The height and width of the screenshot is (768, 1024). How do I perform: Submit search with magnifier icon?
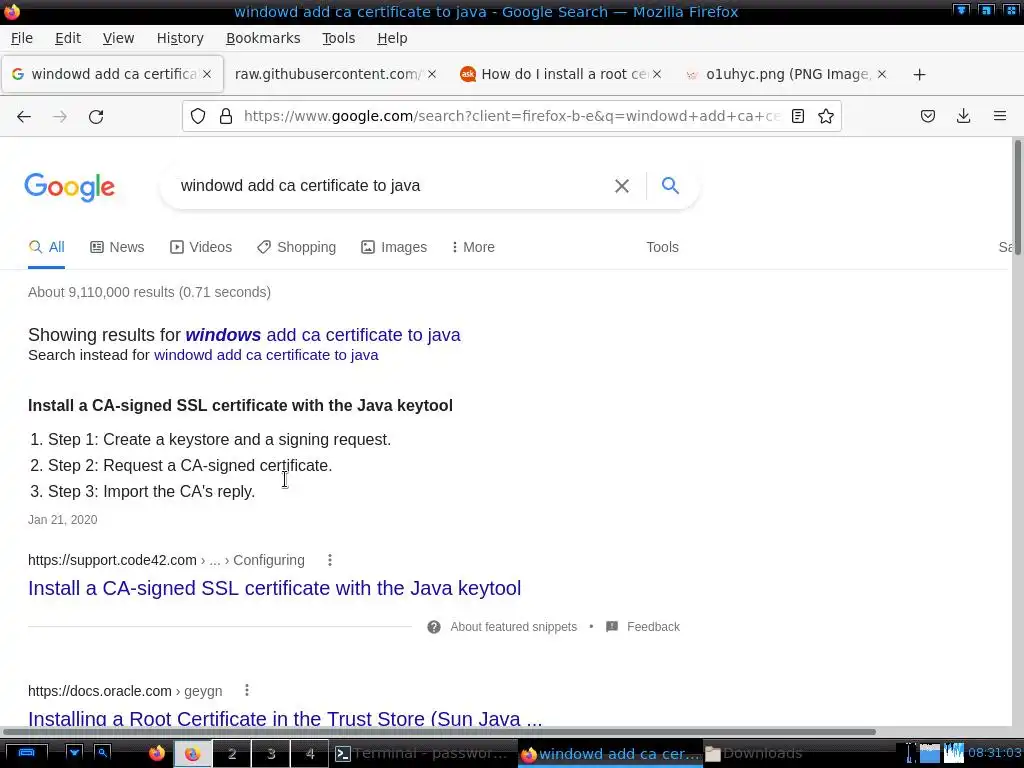click(x=670, y=185)
